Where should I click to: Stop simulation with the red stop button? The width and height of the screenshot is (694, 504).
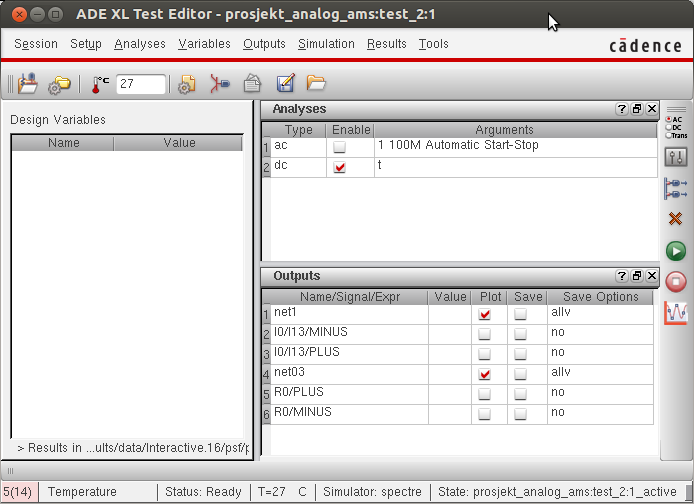click(676, 281)
